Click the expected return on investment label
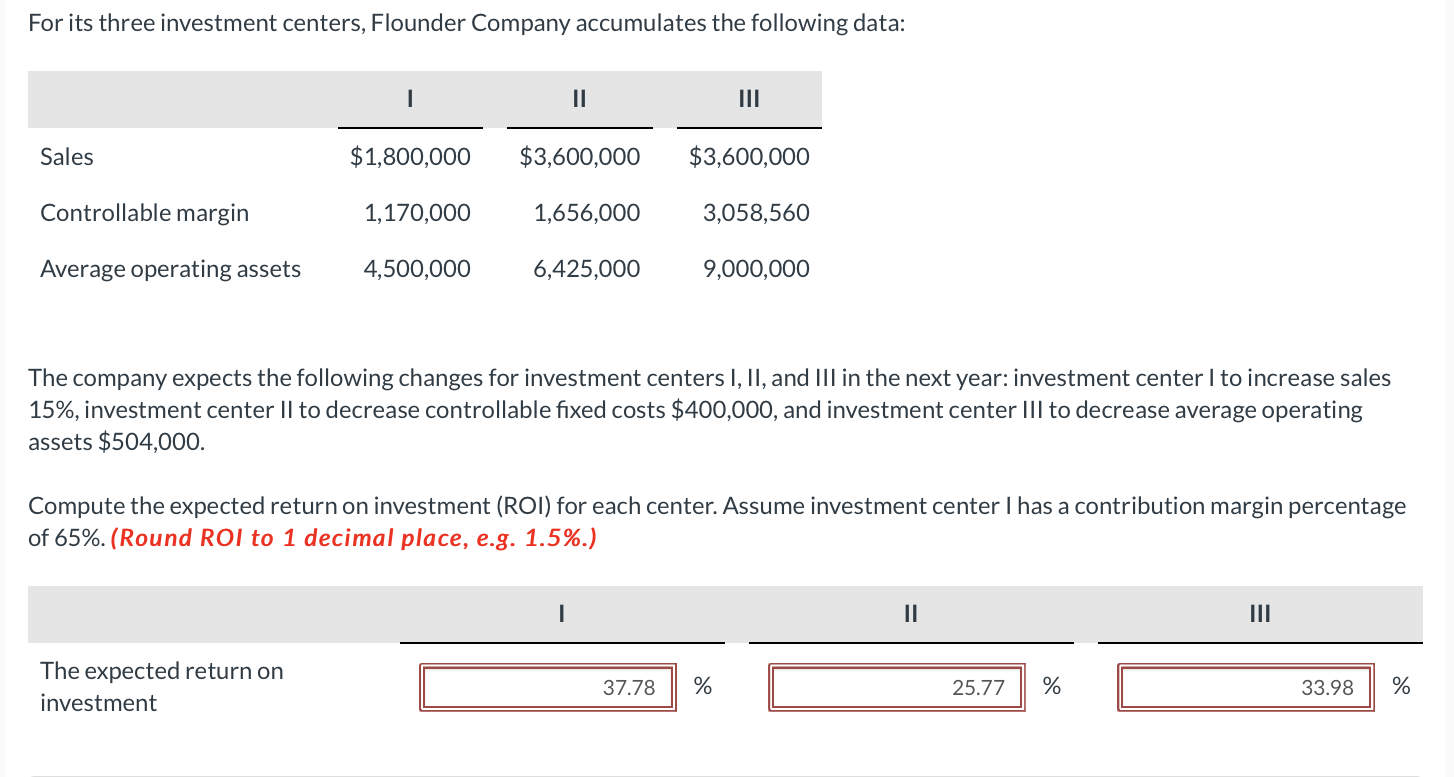Image resolution: width=1454 pixels, height=777 pixels. [x=162, y=687]
